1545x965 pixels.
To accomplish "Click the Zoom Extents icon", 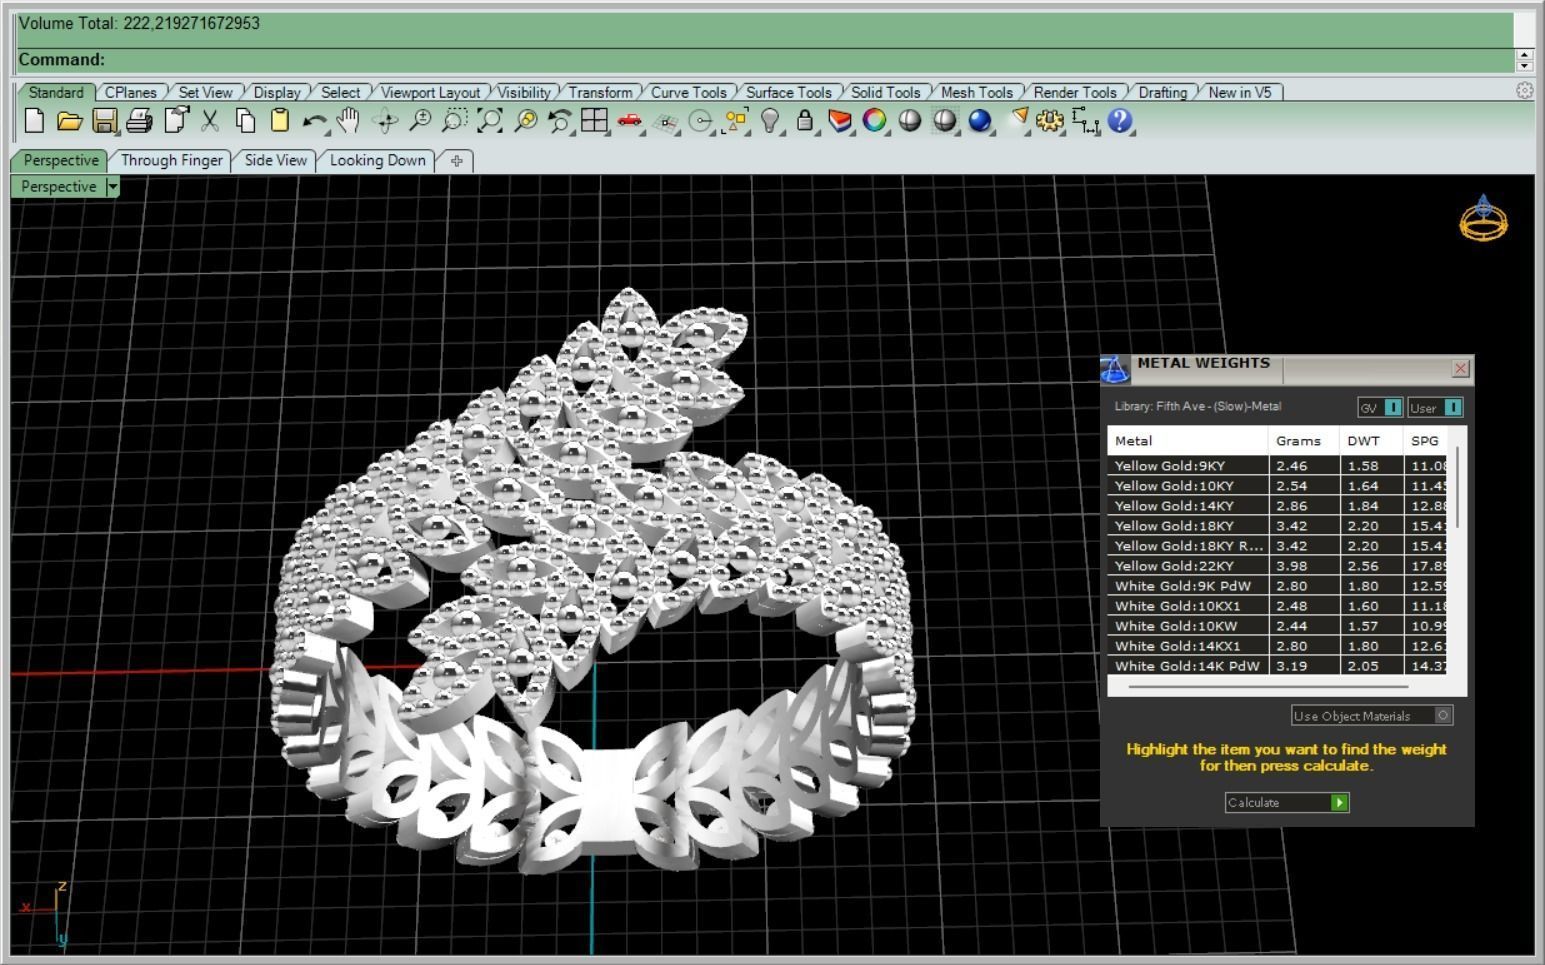I will (490, 121).
